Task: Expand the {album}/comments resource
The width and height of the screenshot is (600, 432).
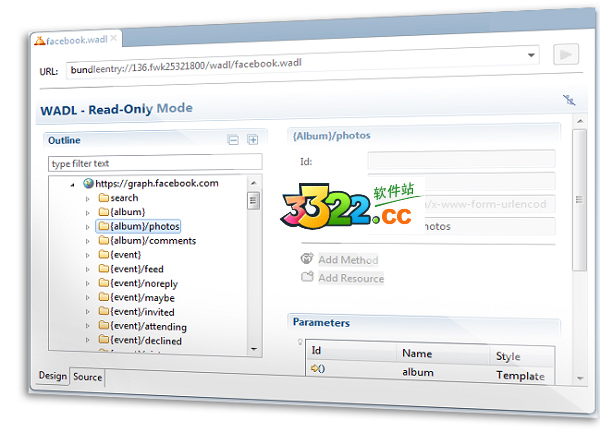Action: pyautogui.click(x=88, y=241)
